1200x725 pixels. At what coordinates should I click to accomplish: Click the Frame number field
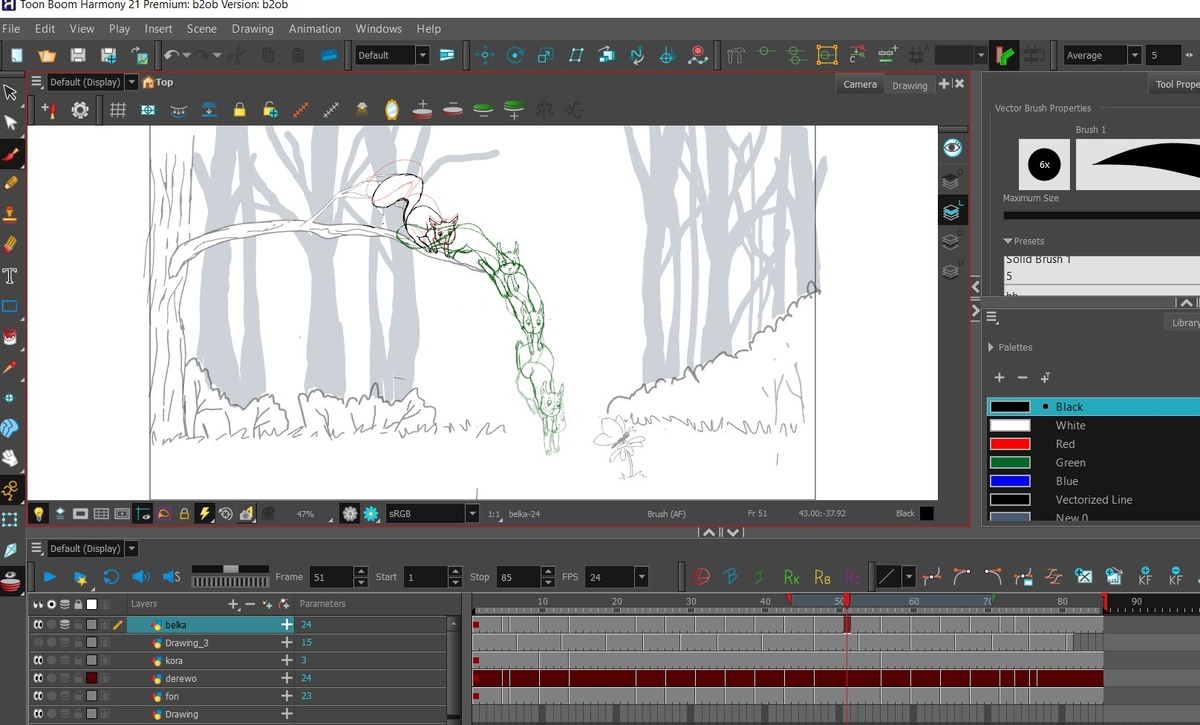331,577
